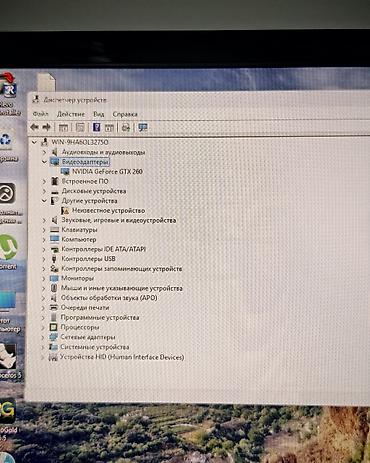
Task: Select Встроенное ПО label
Action: tap(85, 181)
